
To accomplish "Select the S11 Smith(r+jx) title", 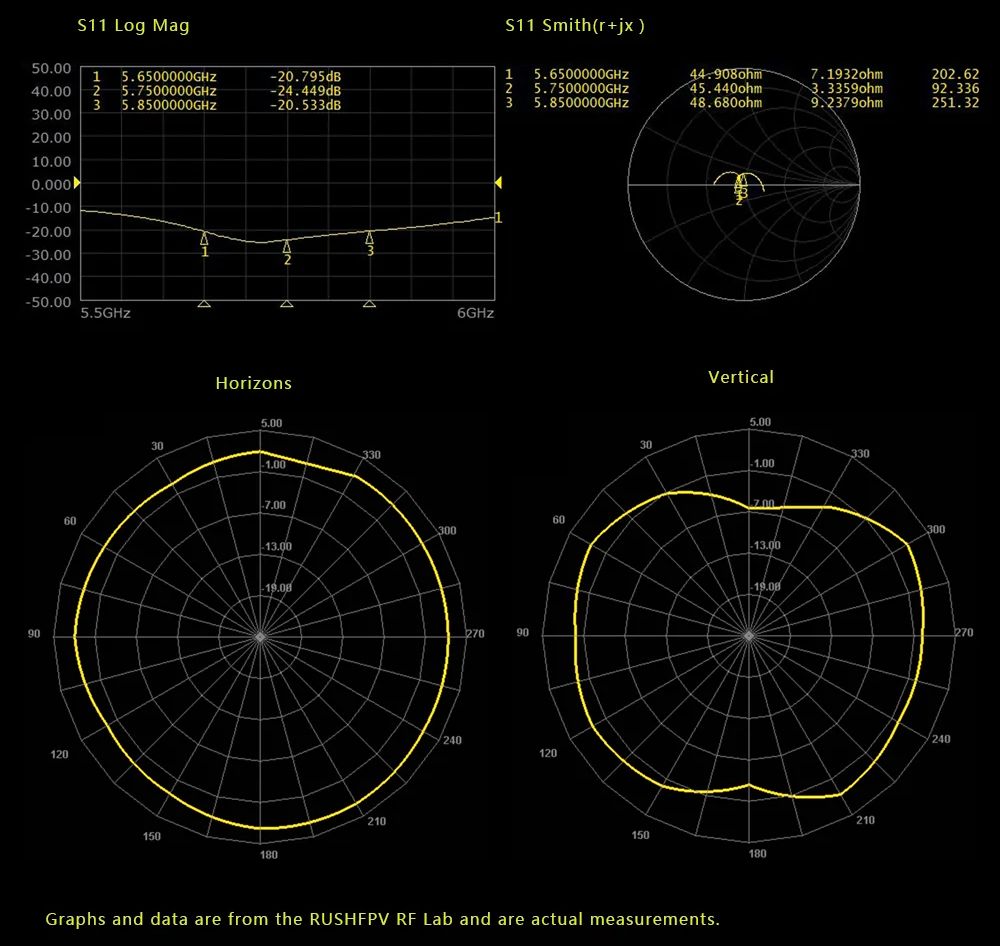I will click(575, 26).
